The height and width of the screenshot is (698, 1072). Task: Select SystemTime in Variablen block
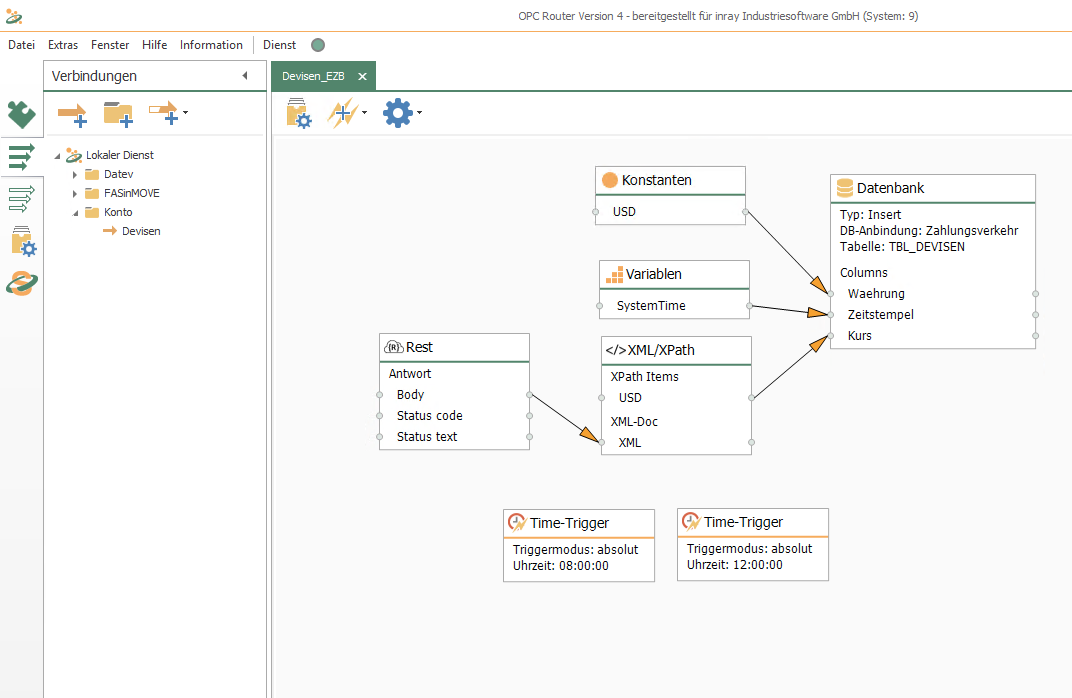674,306
